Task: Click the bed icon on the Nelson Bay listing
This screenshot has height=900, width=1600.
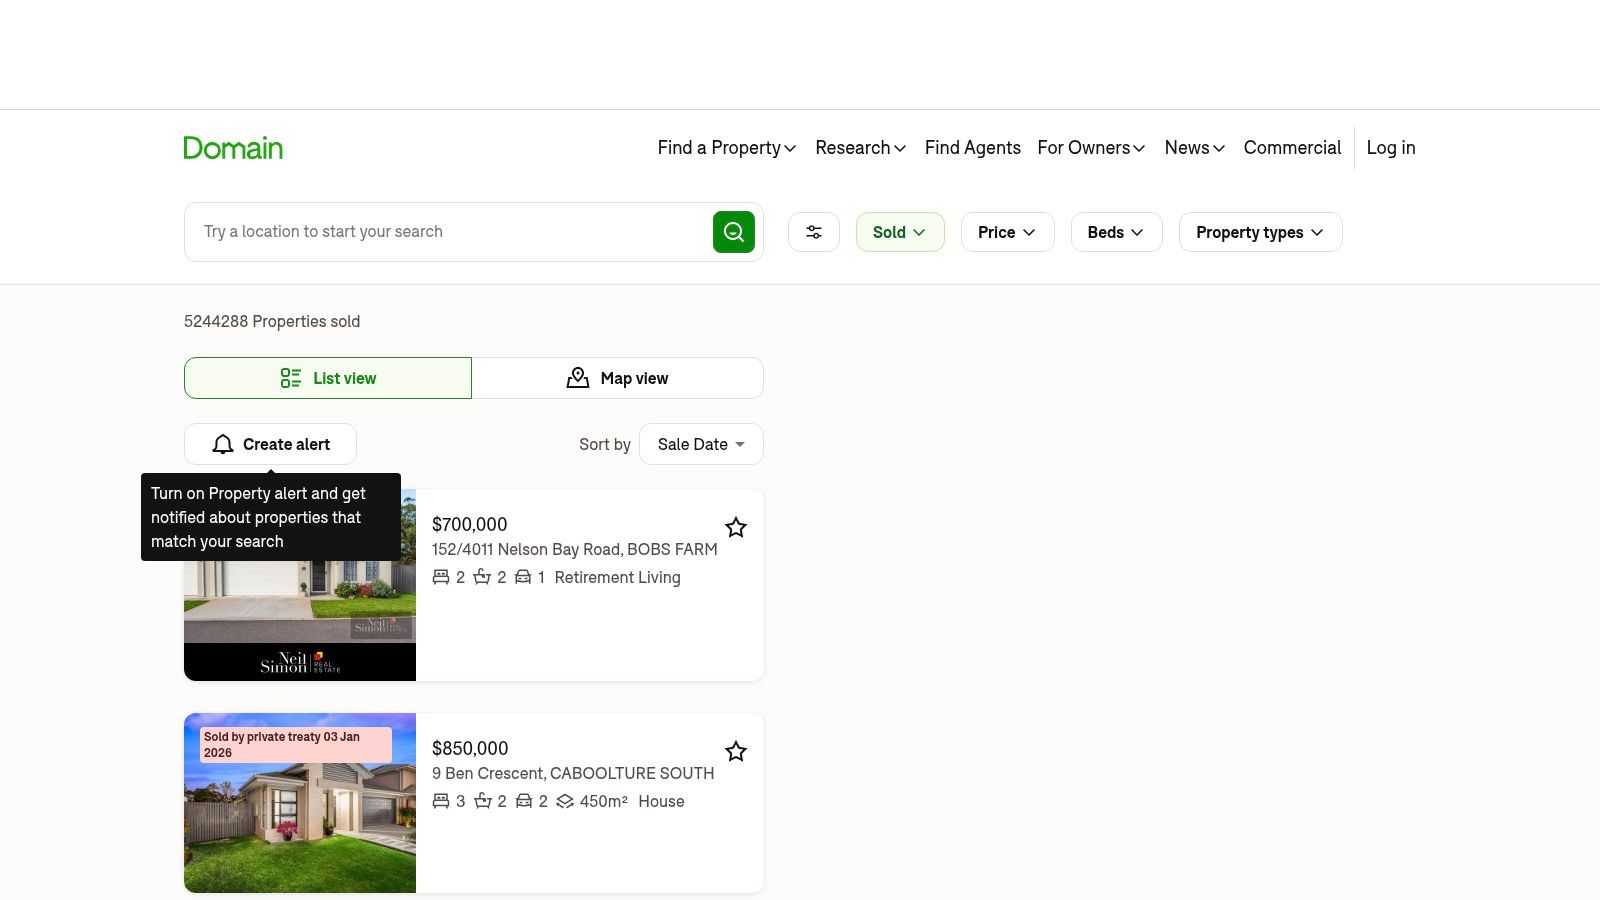Action: click(441, 577)
